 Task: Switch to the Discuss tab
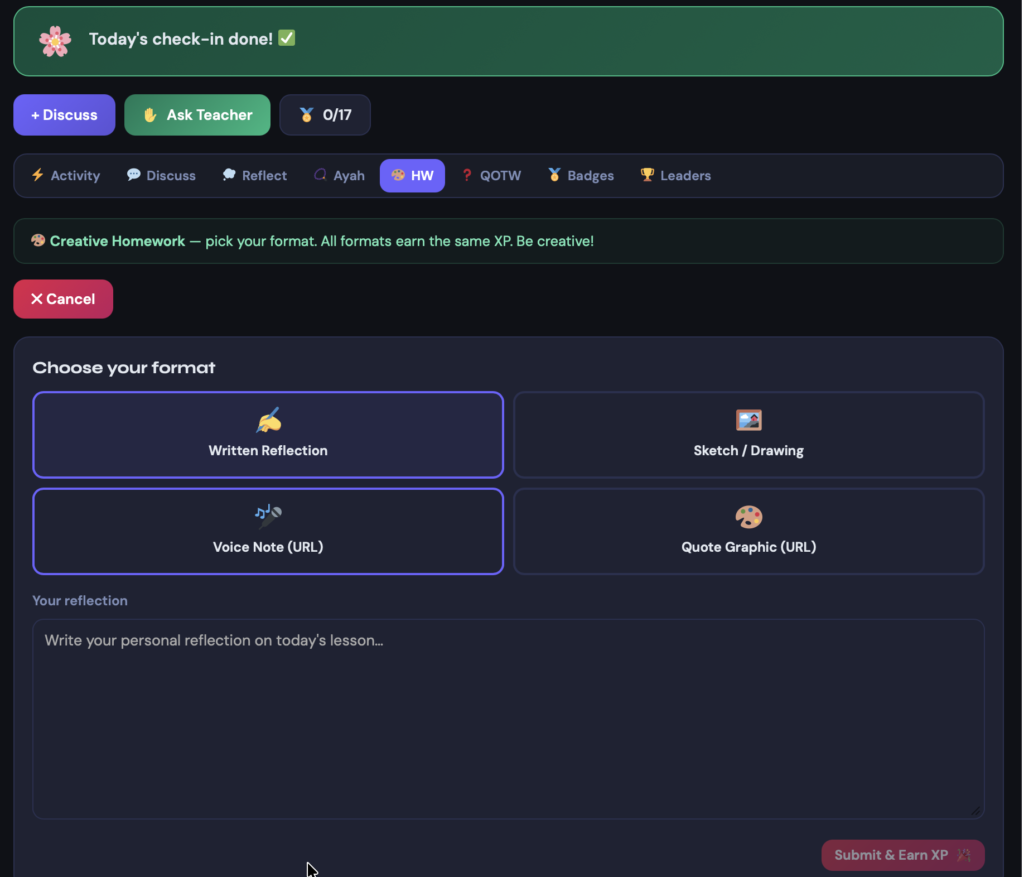(x=161, y=176)
